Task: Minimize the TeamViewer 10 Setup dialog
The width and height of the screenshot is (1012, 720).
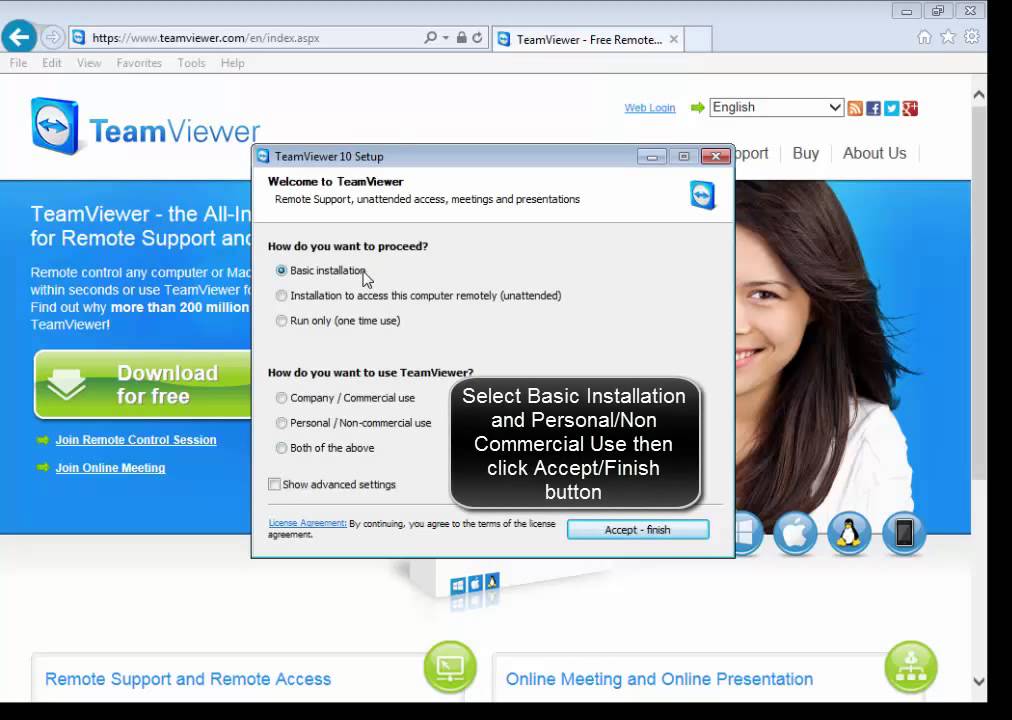Action: [652, 157]
